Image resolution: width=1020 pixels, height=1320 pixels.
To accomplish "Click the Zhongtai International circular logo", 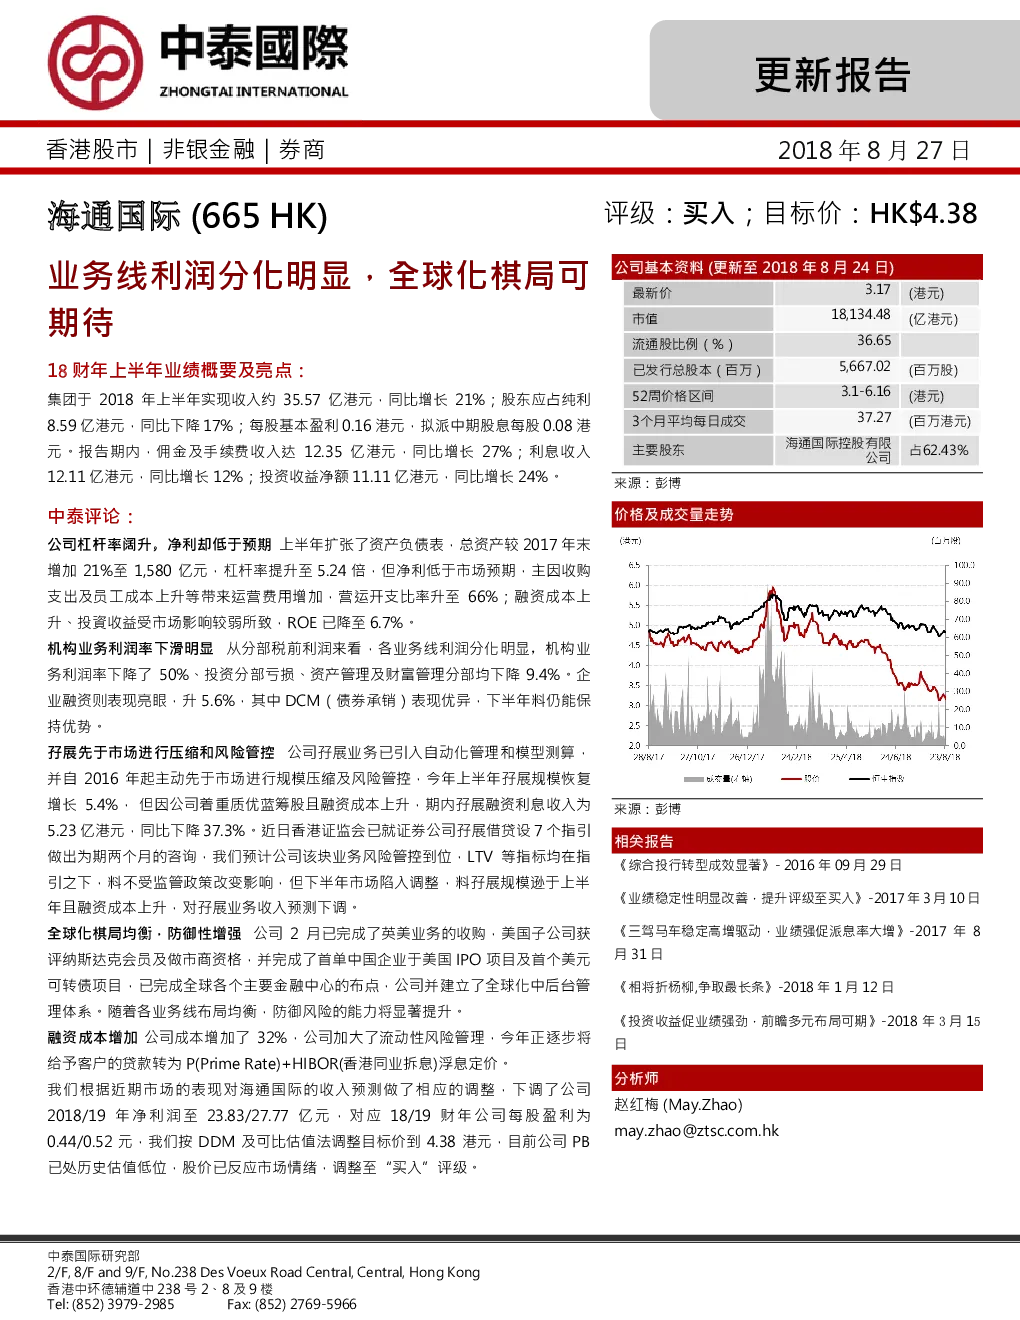I will point(96,62).
